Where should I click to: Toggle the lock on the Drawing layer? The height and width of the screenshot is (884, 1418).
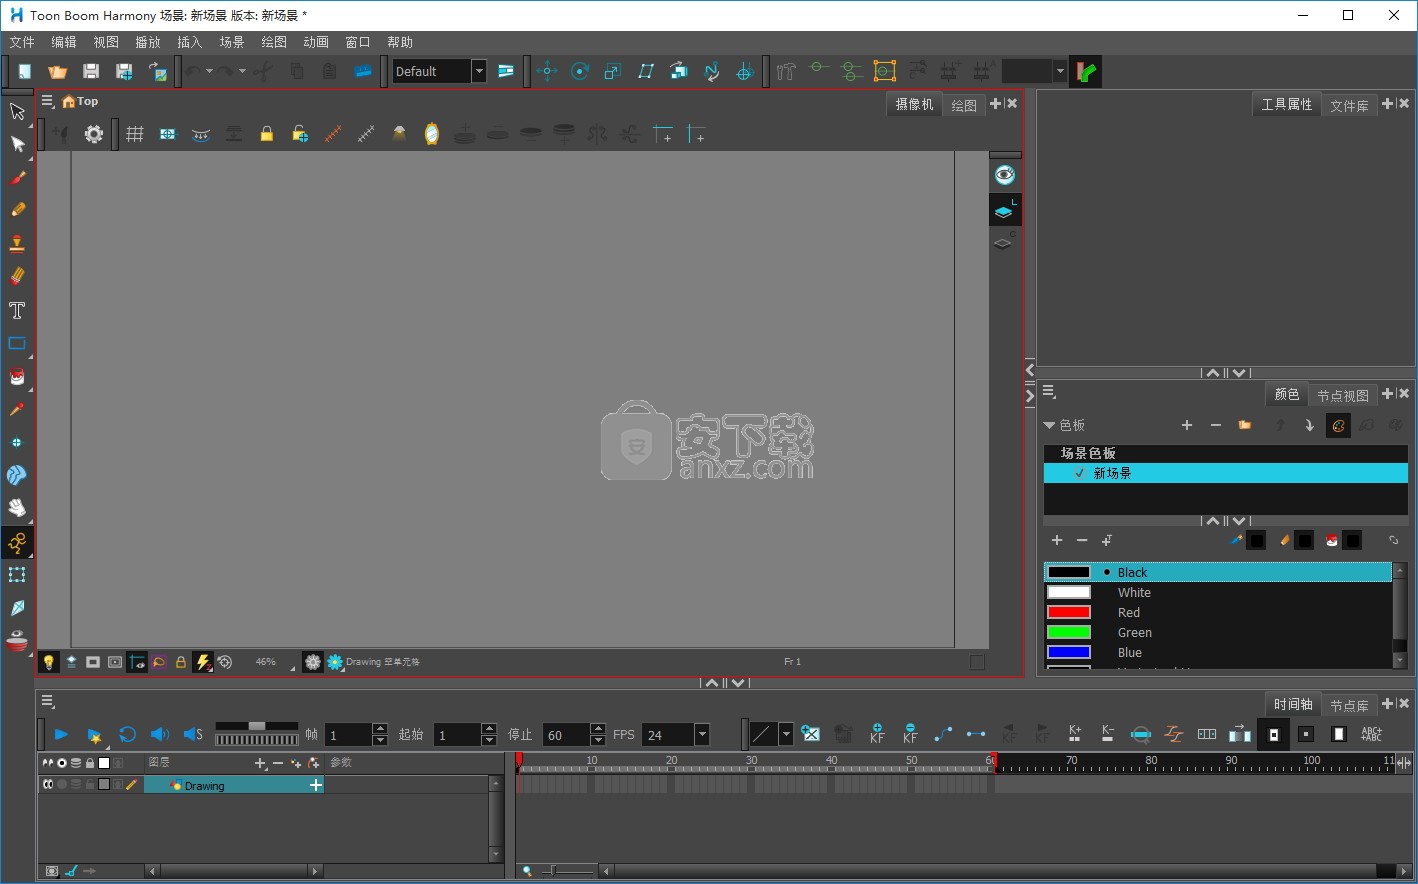coord(90,785)
